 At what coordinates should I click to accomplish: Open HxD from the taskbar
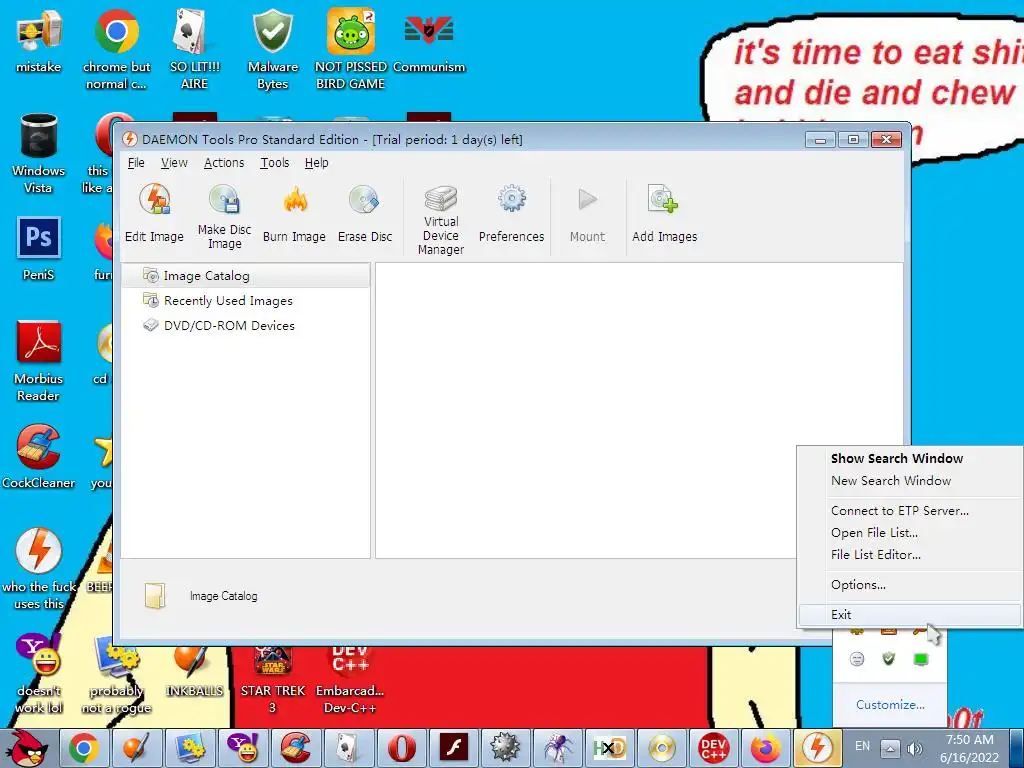[609, 748]
